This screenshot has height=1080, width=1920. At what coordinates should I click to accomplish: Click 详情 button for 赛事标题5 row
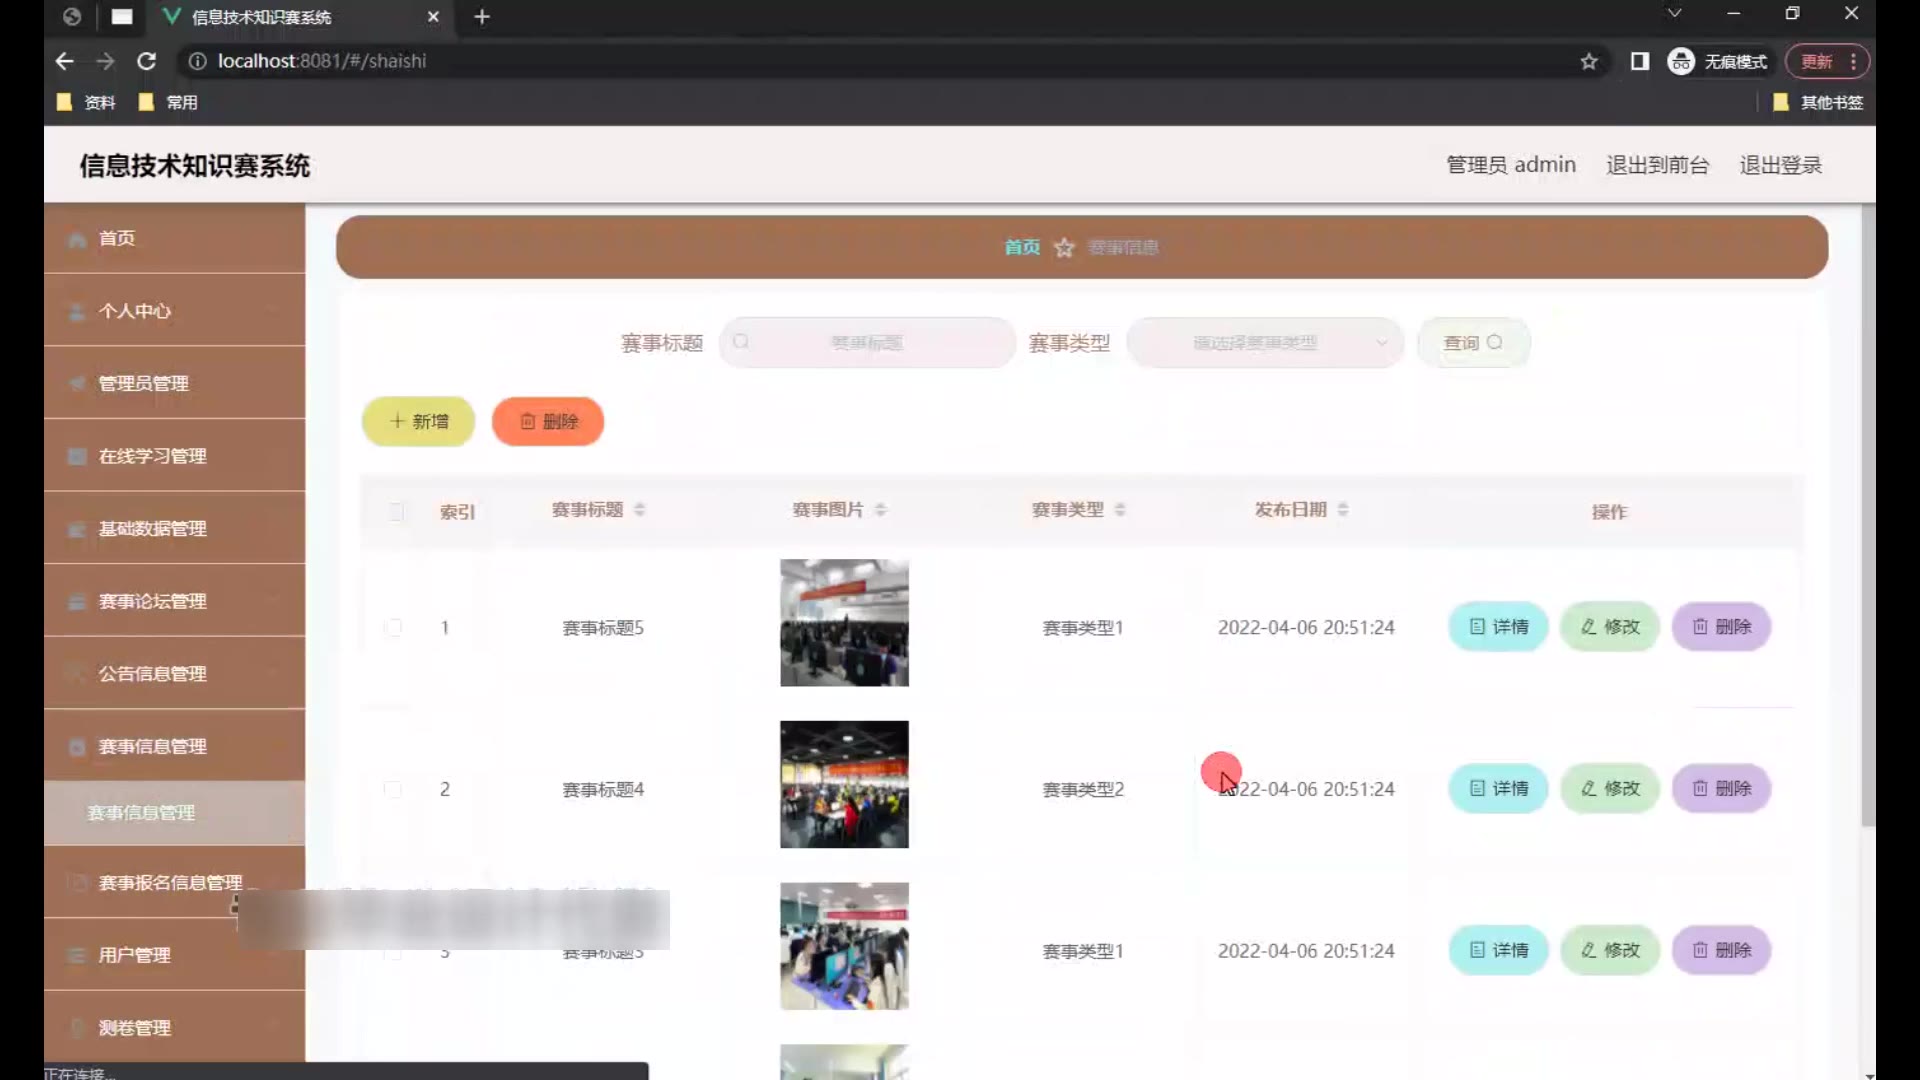tap(1498, 627)
